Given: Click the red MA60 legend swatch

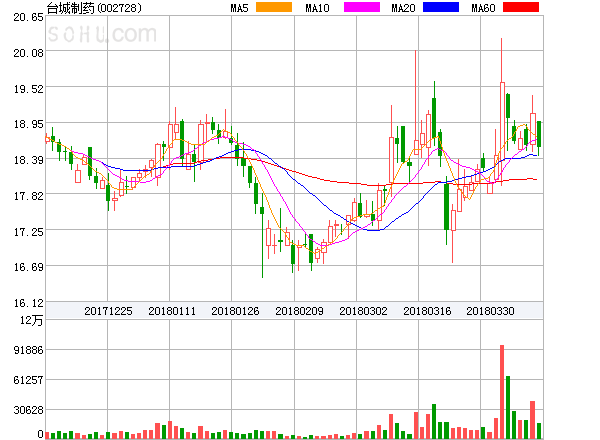Looking at the screenshot, I should point(521,7).
